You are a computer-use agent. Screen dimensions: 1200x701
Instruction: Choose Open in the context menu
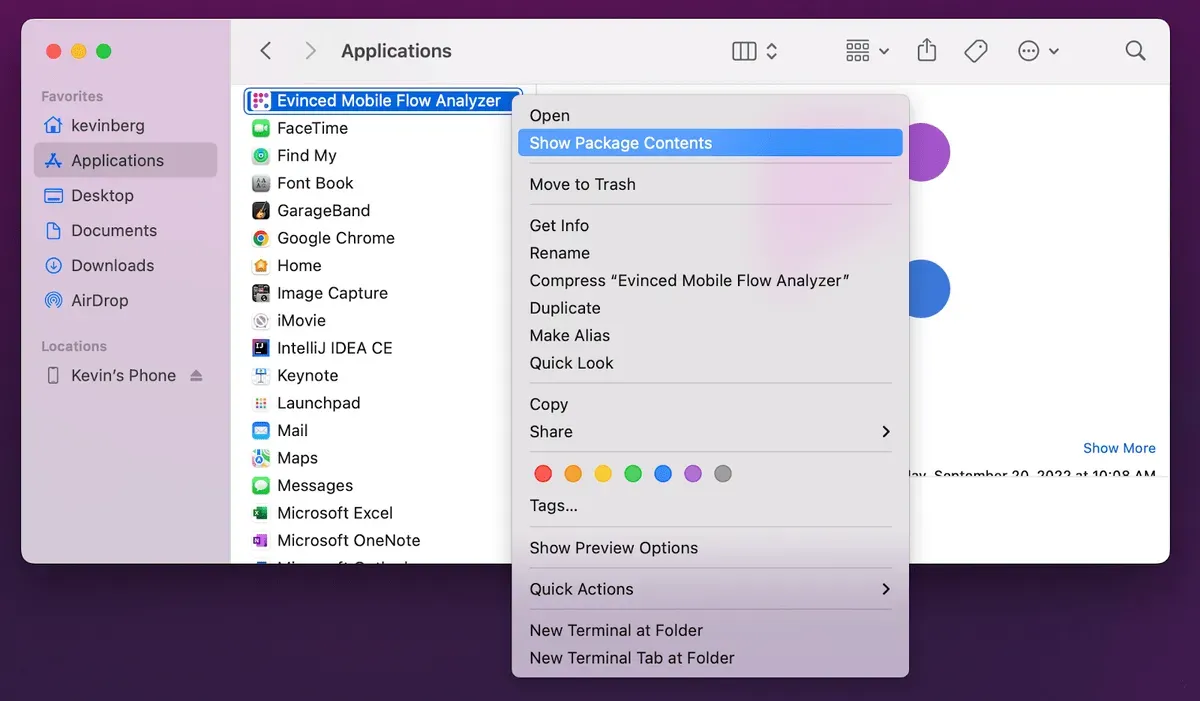(710, 116)
